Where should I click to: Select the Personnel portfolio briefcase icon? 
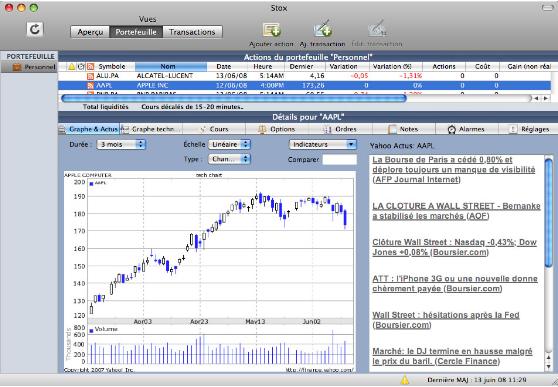pos(17,67)
